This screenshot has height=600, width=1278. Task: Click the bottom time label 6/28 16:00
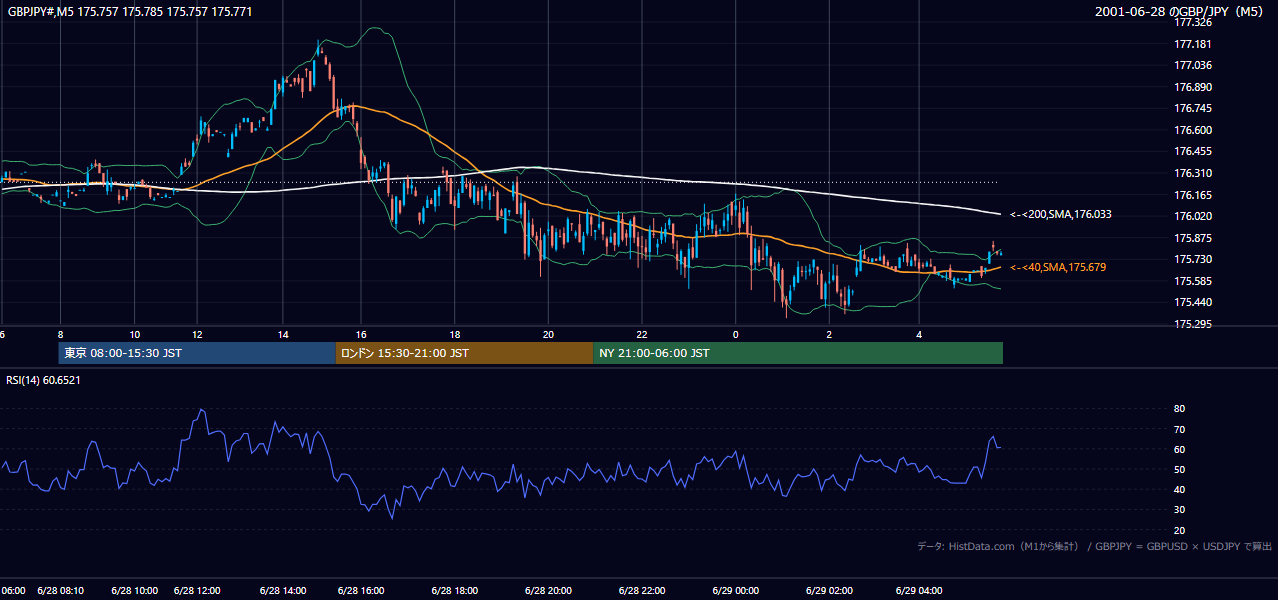click(x=361, y=590)
